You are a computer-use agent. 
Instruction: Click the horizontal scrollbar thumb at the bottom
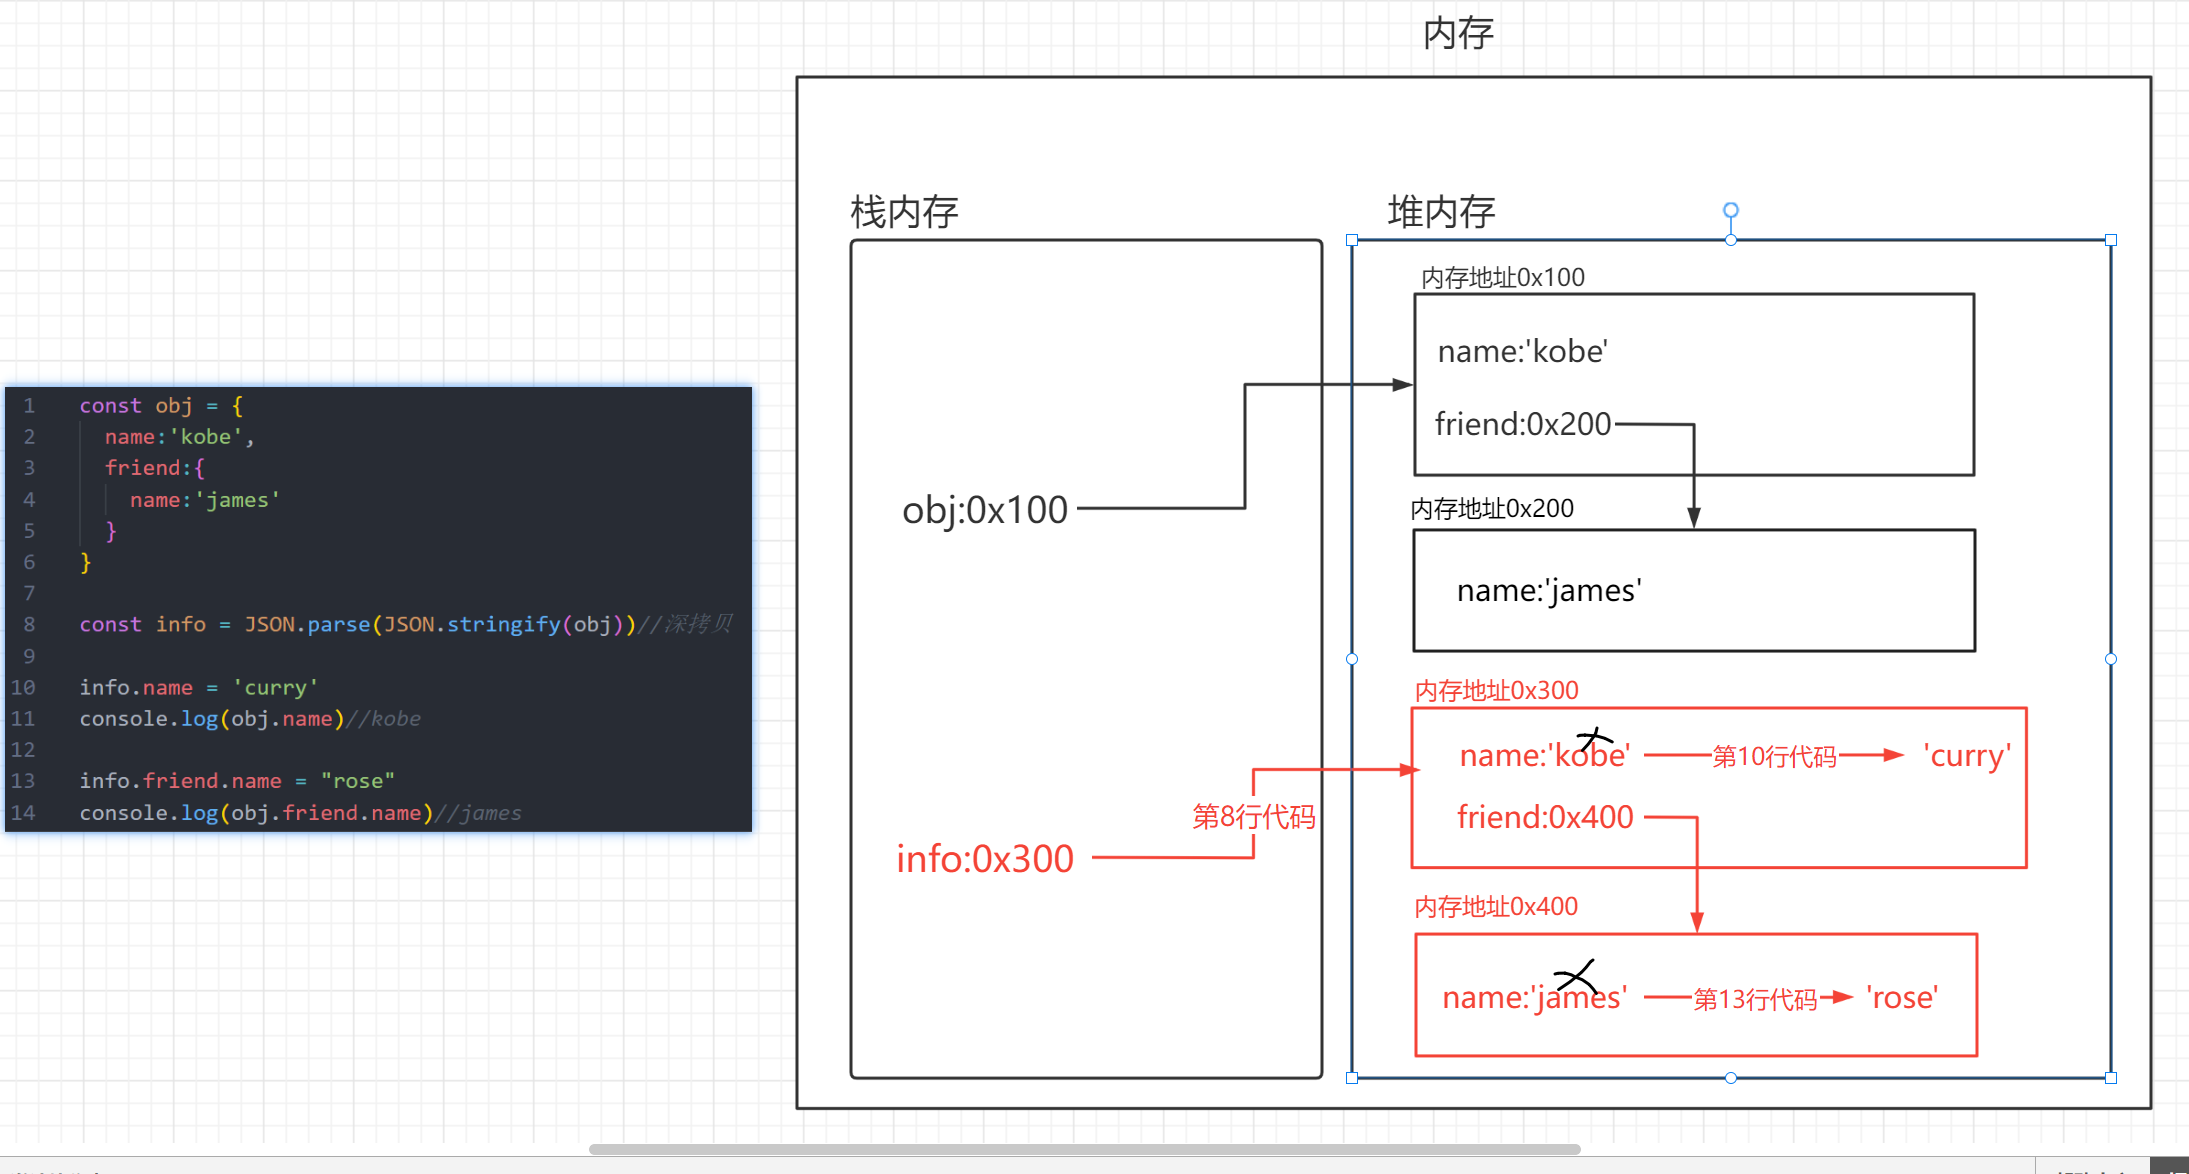click(1085, 1149)
